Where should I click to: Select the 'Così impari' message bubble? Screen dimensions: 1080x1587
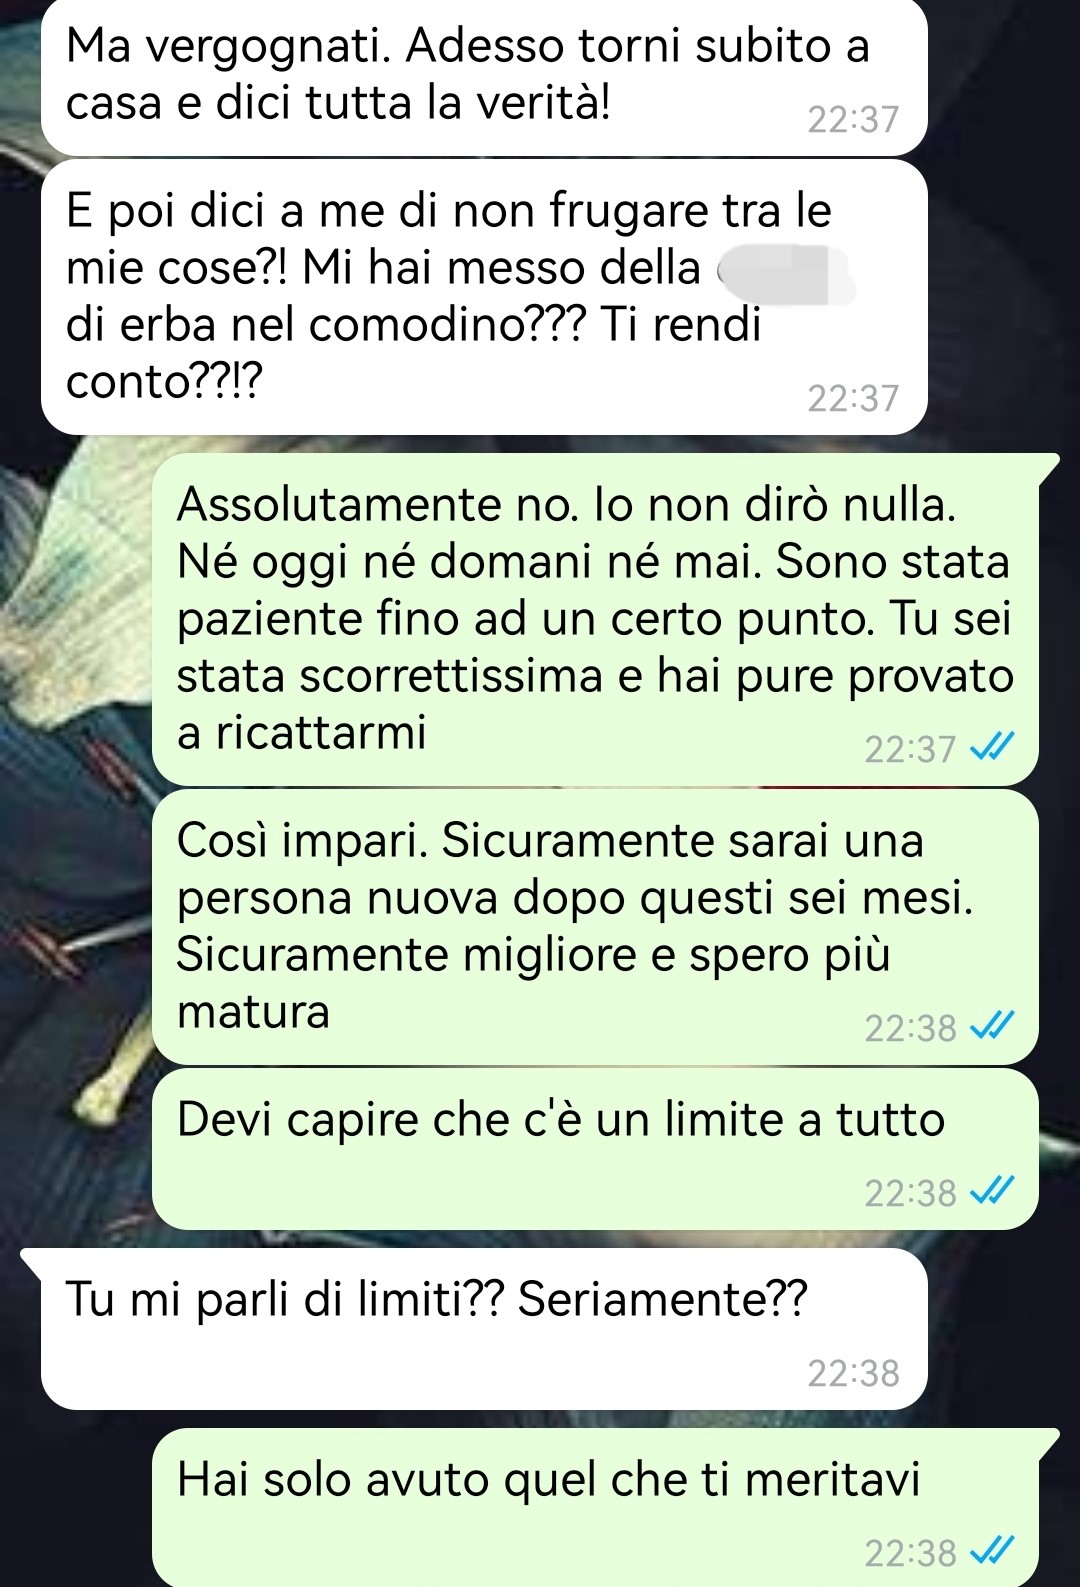point(595,927)
